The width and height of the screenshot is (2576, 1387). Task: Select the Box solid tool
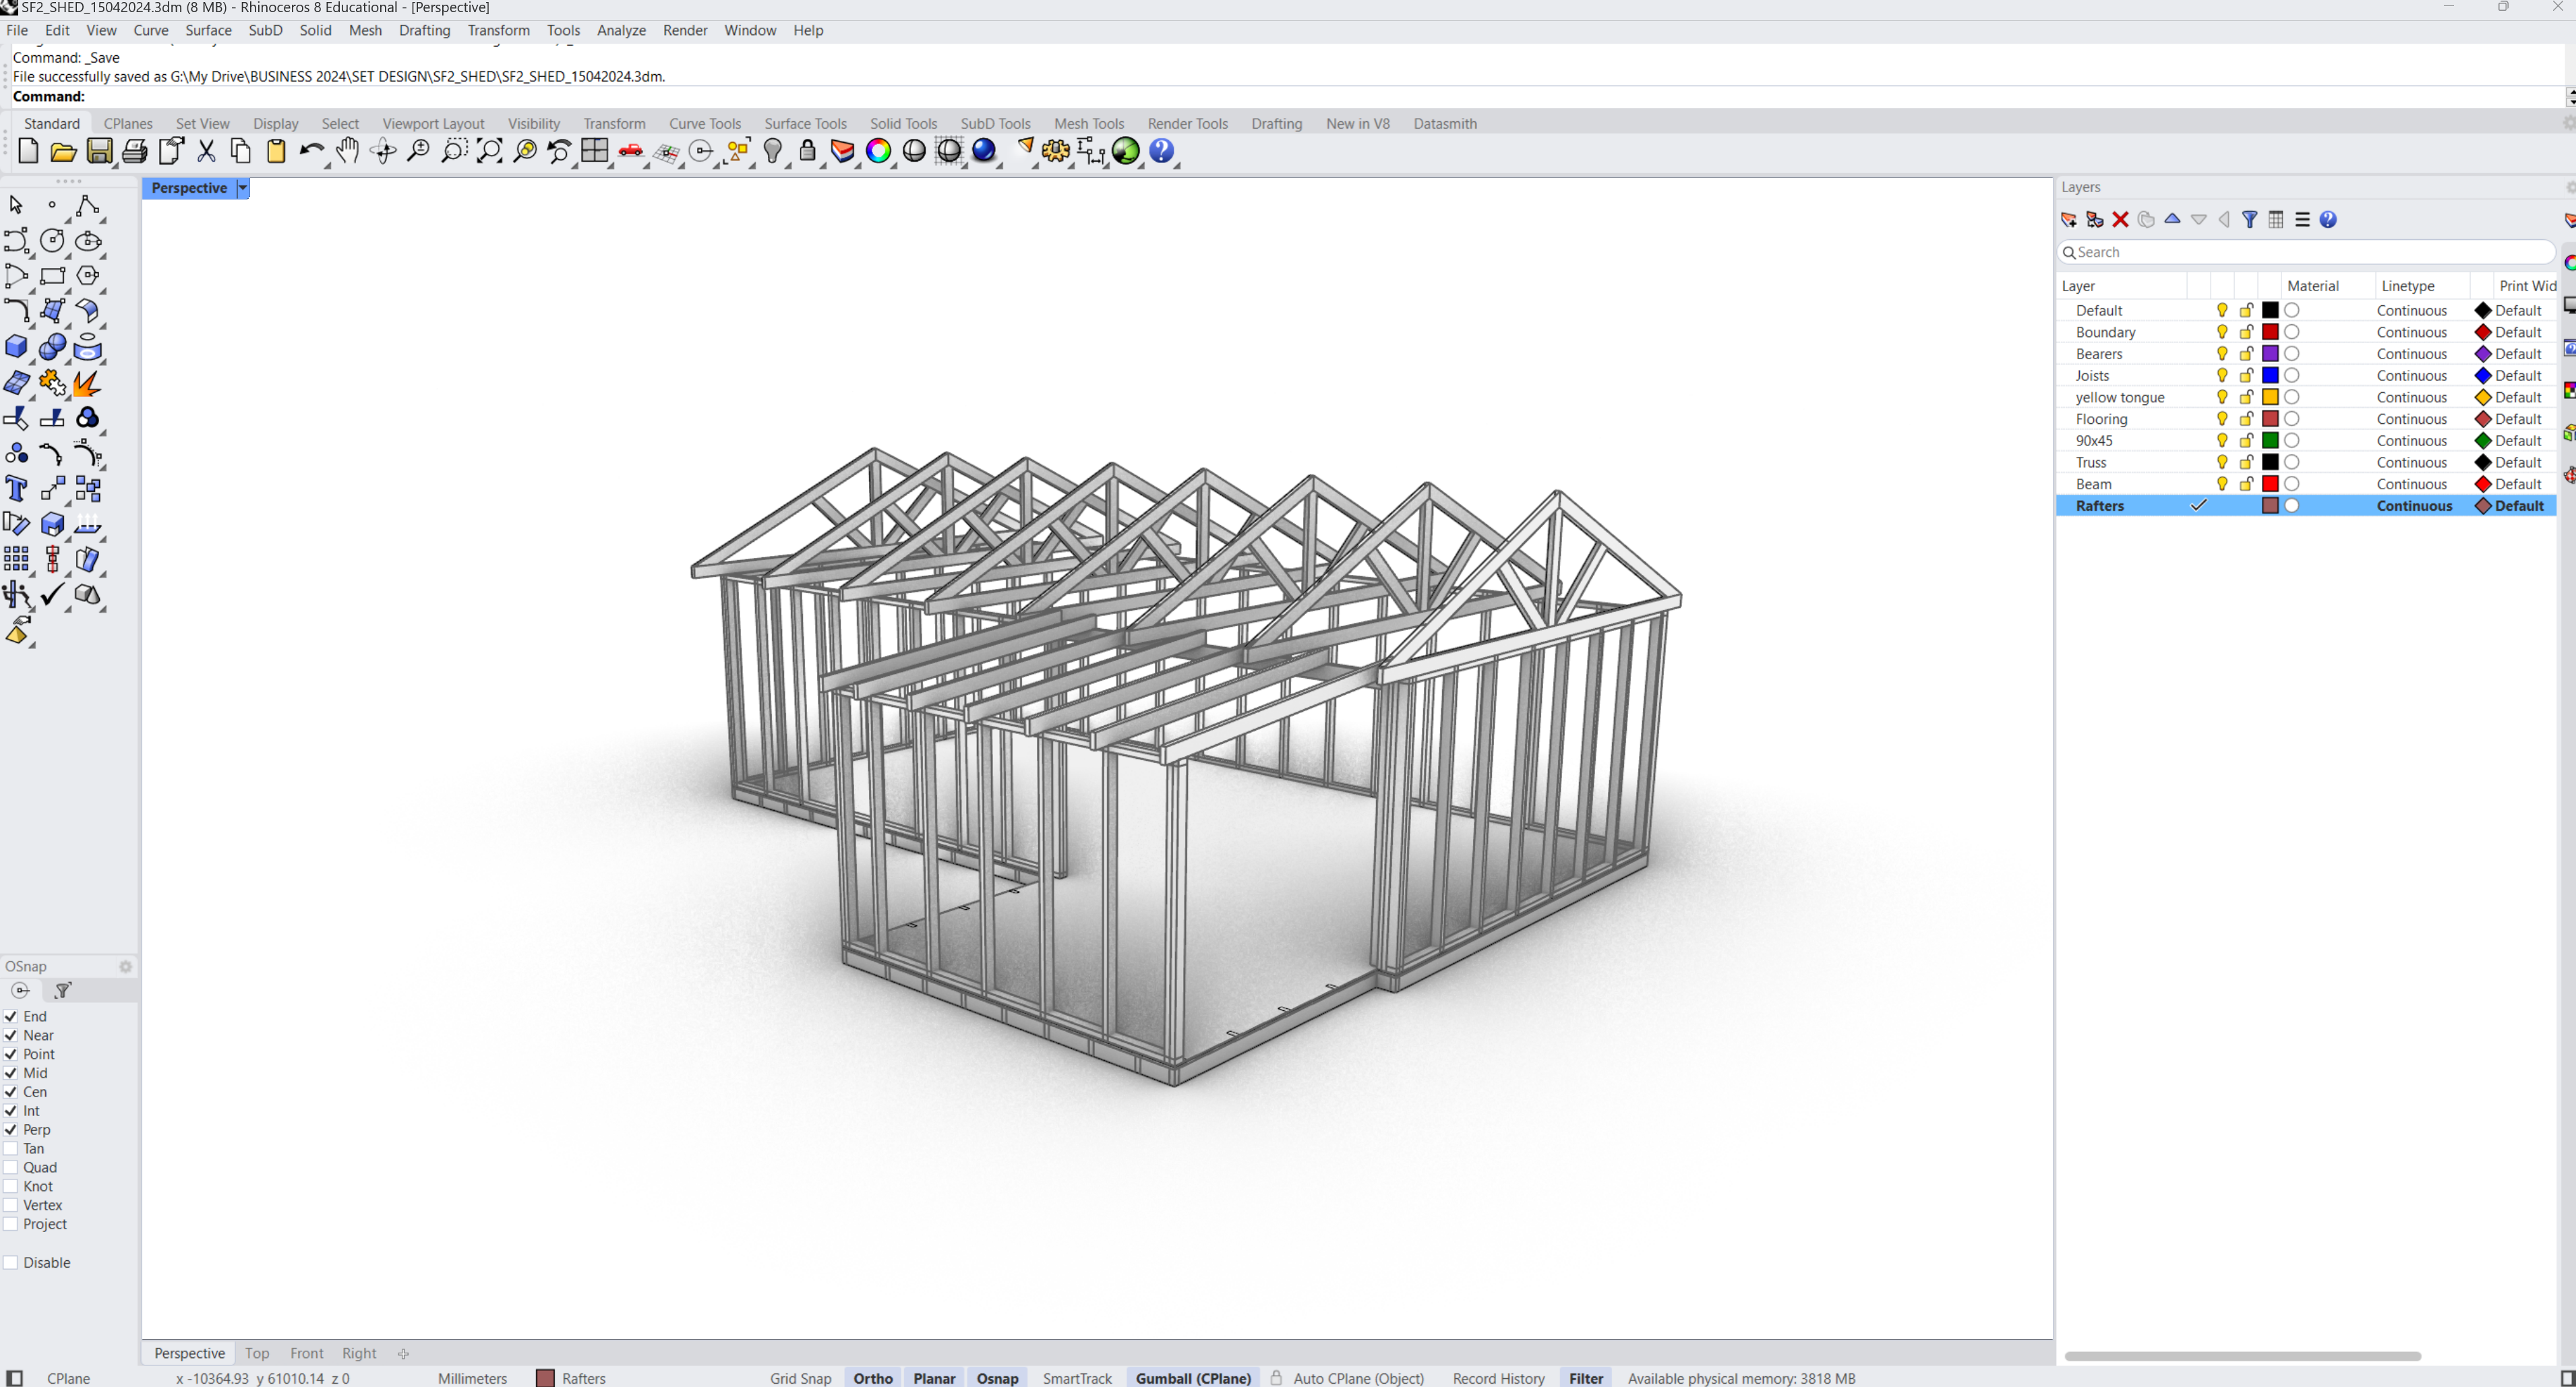pos(16,347)
